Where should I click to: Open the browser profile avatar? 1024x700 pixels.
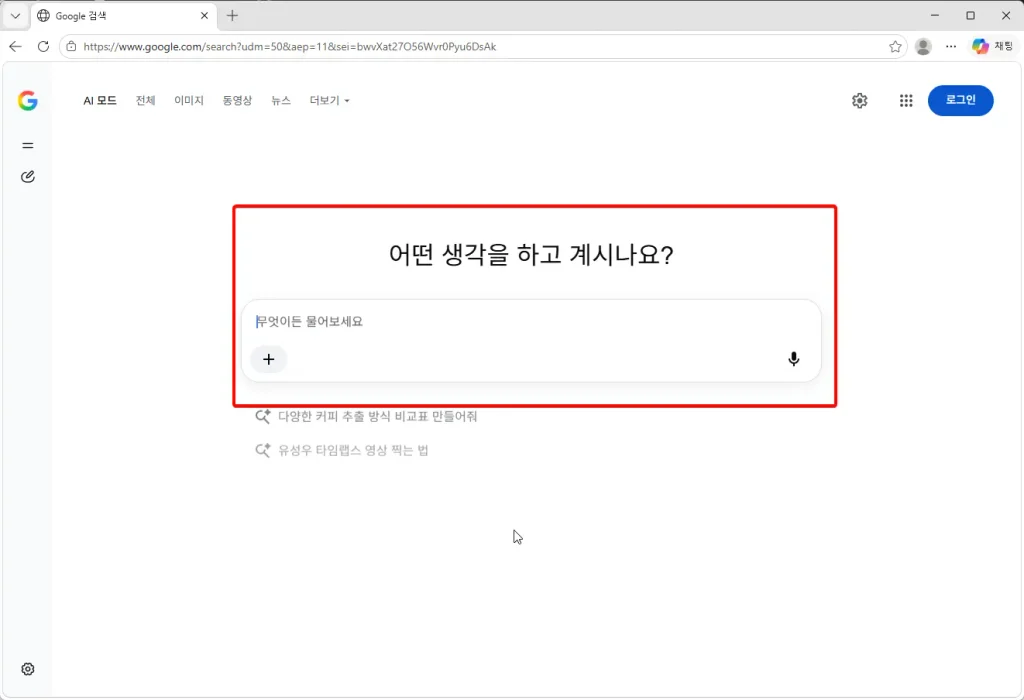923,46
